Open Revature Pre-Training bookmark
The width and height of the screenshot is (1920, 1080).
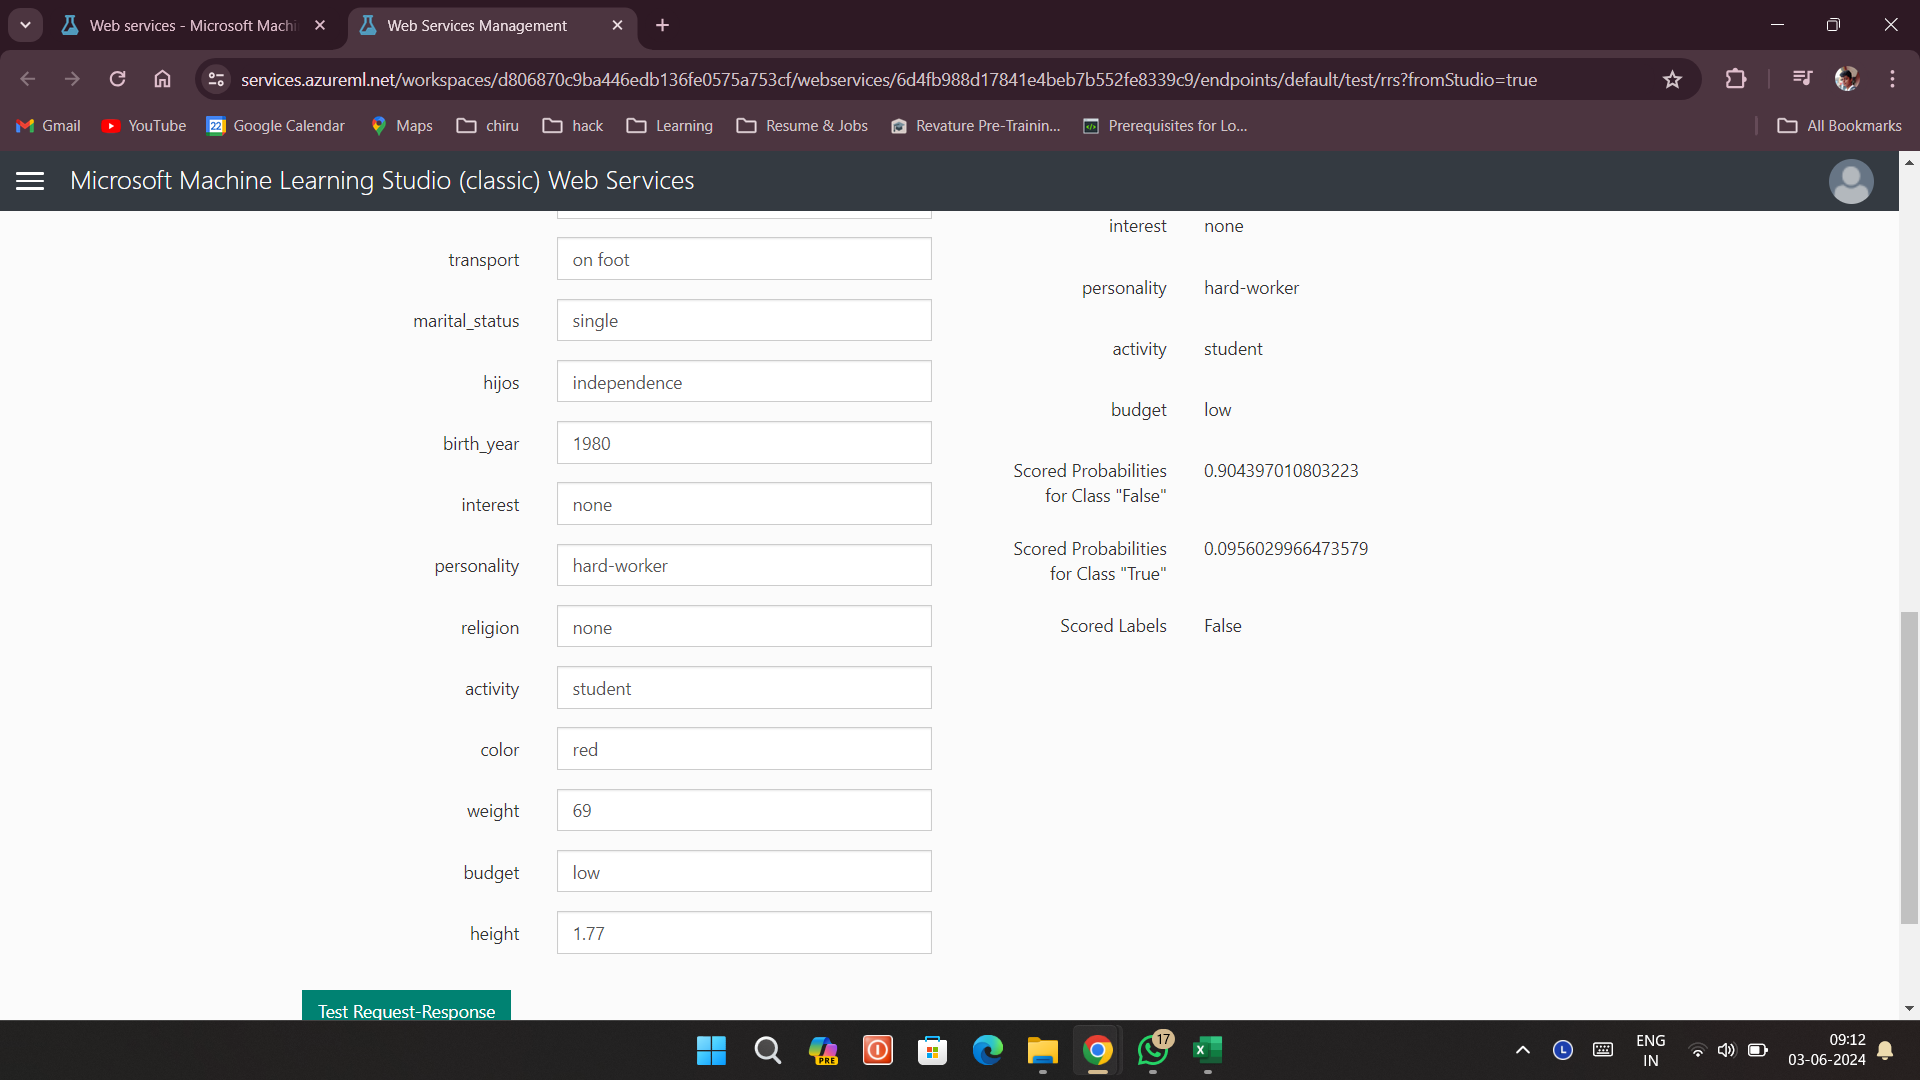pos(975,126)
